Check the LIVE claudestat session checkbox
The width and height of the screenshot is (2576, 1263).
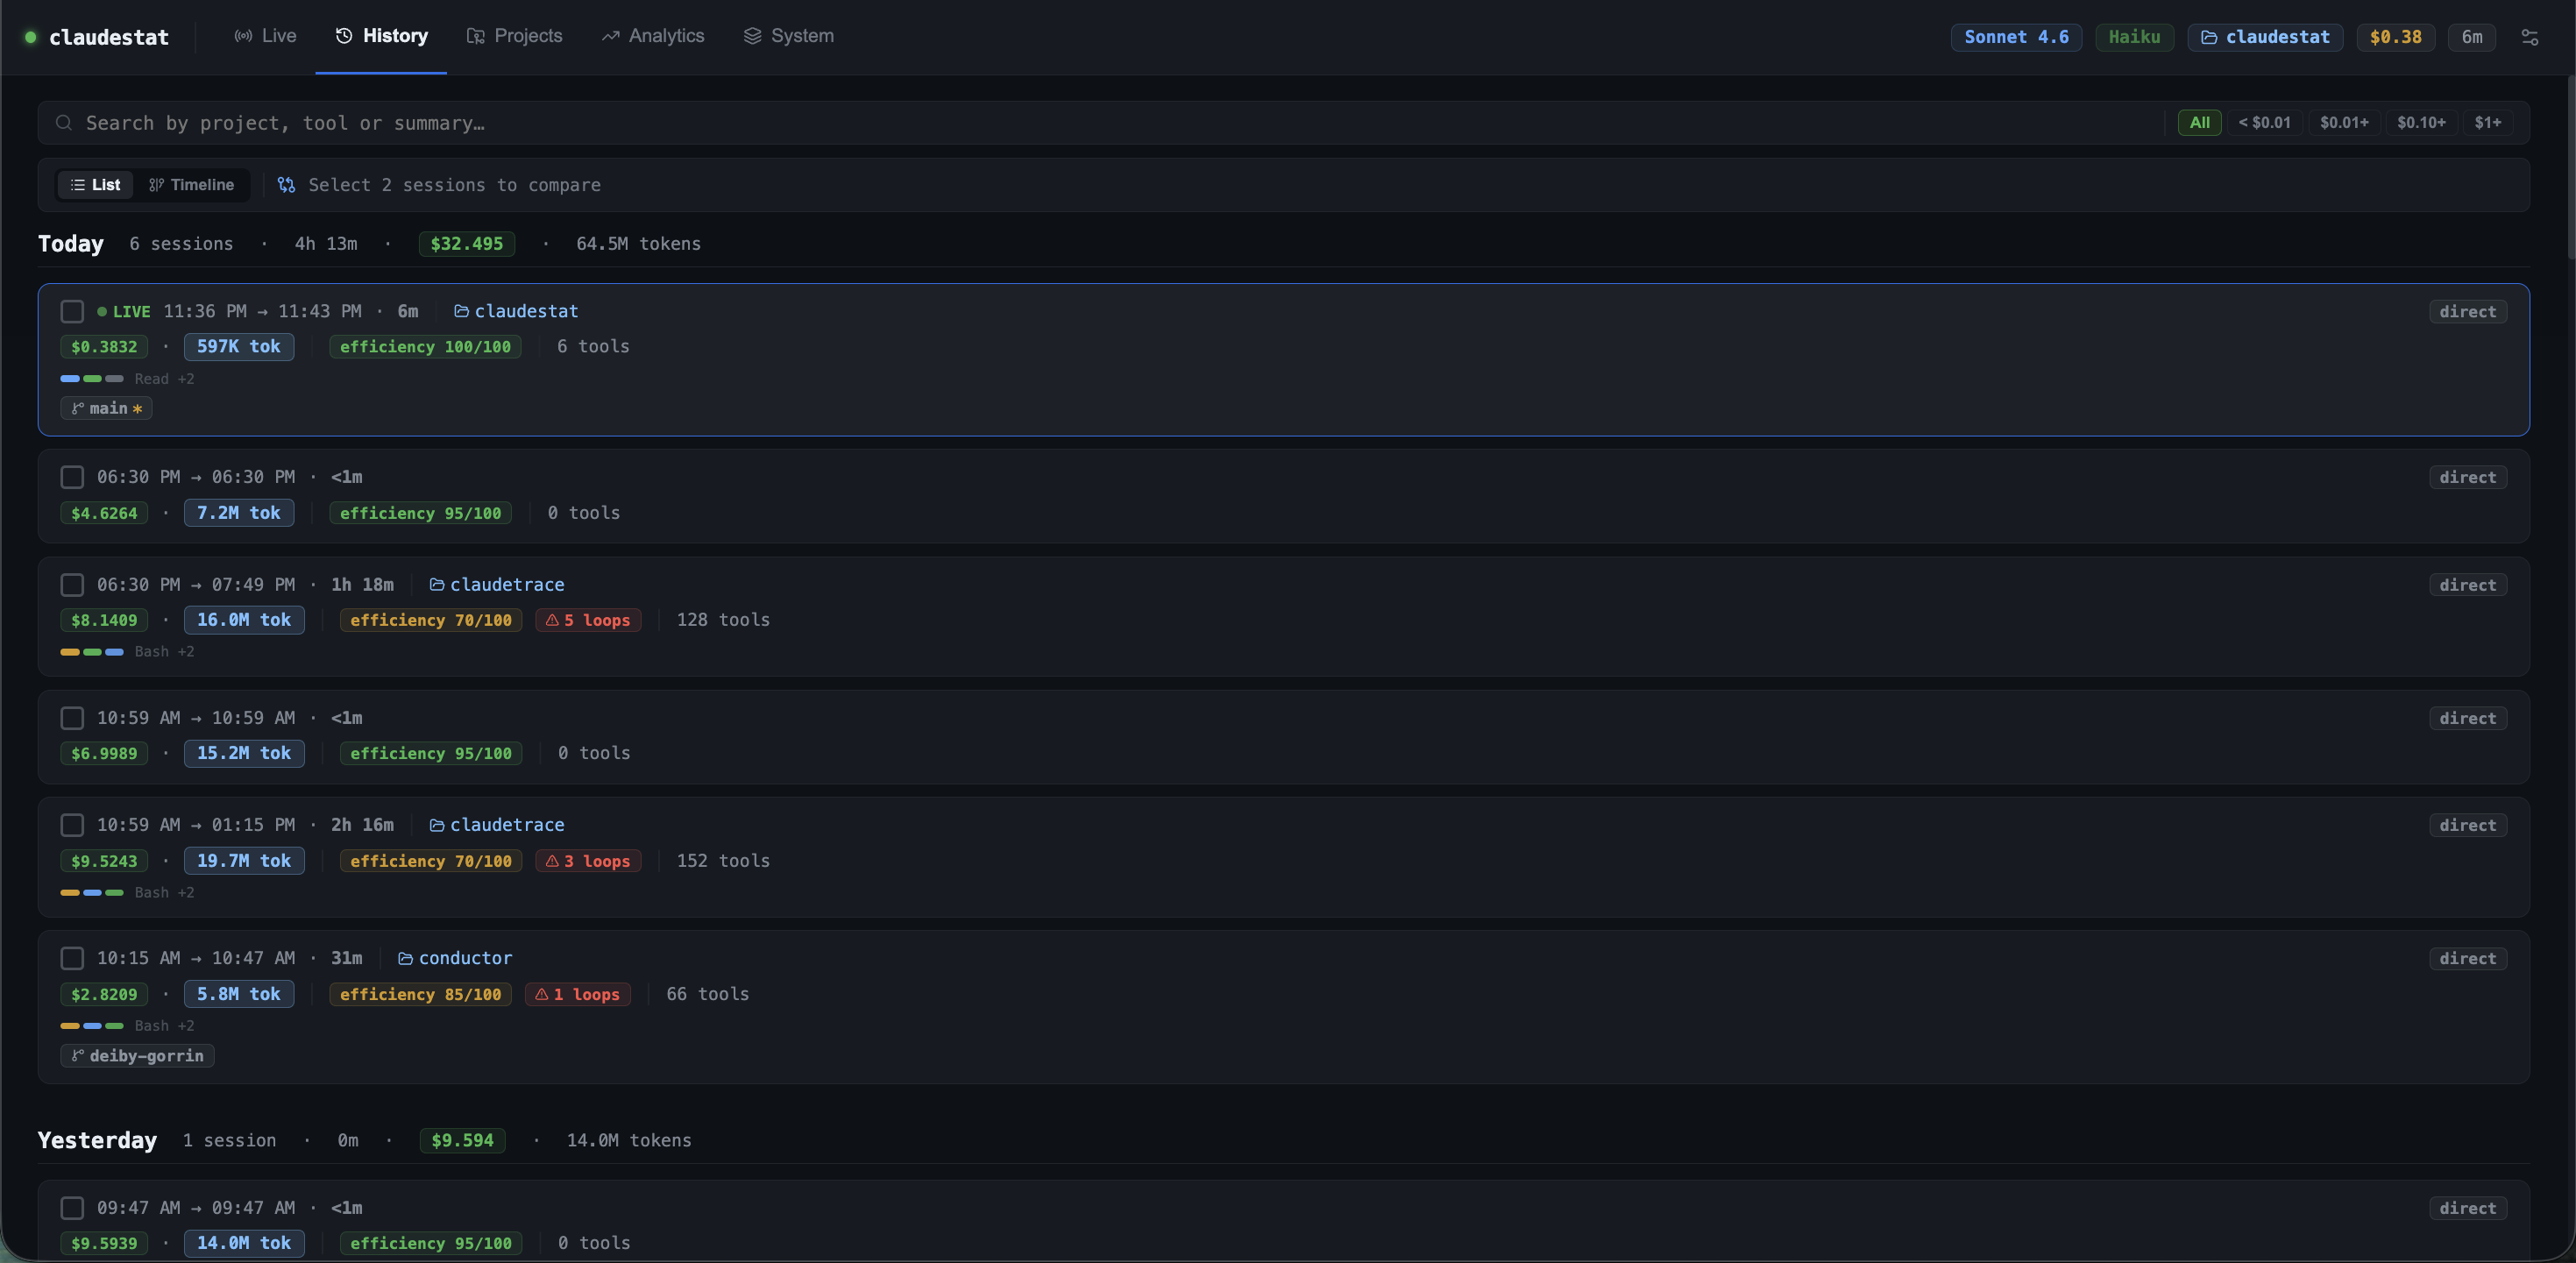72,312
